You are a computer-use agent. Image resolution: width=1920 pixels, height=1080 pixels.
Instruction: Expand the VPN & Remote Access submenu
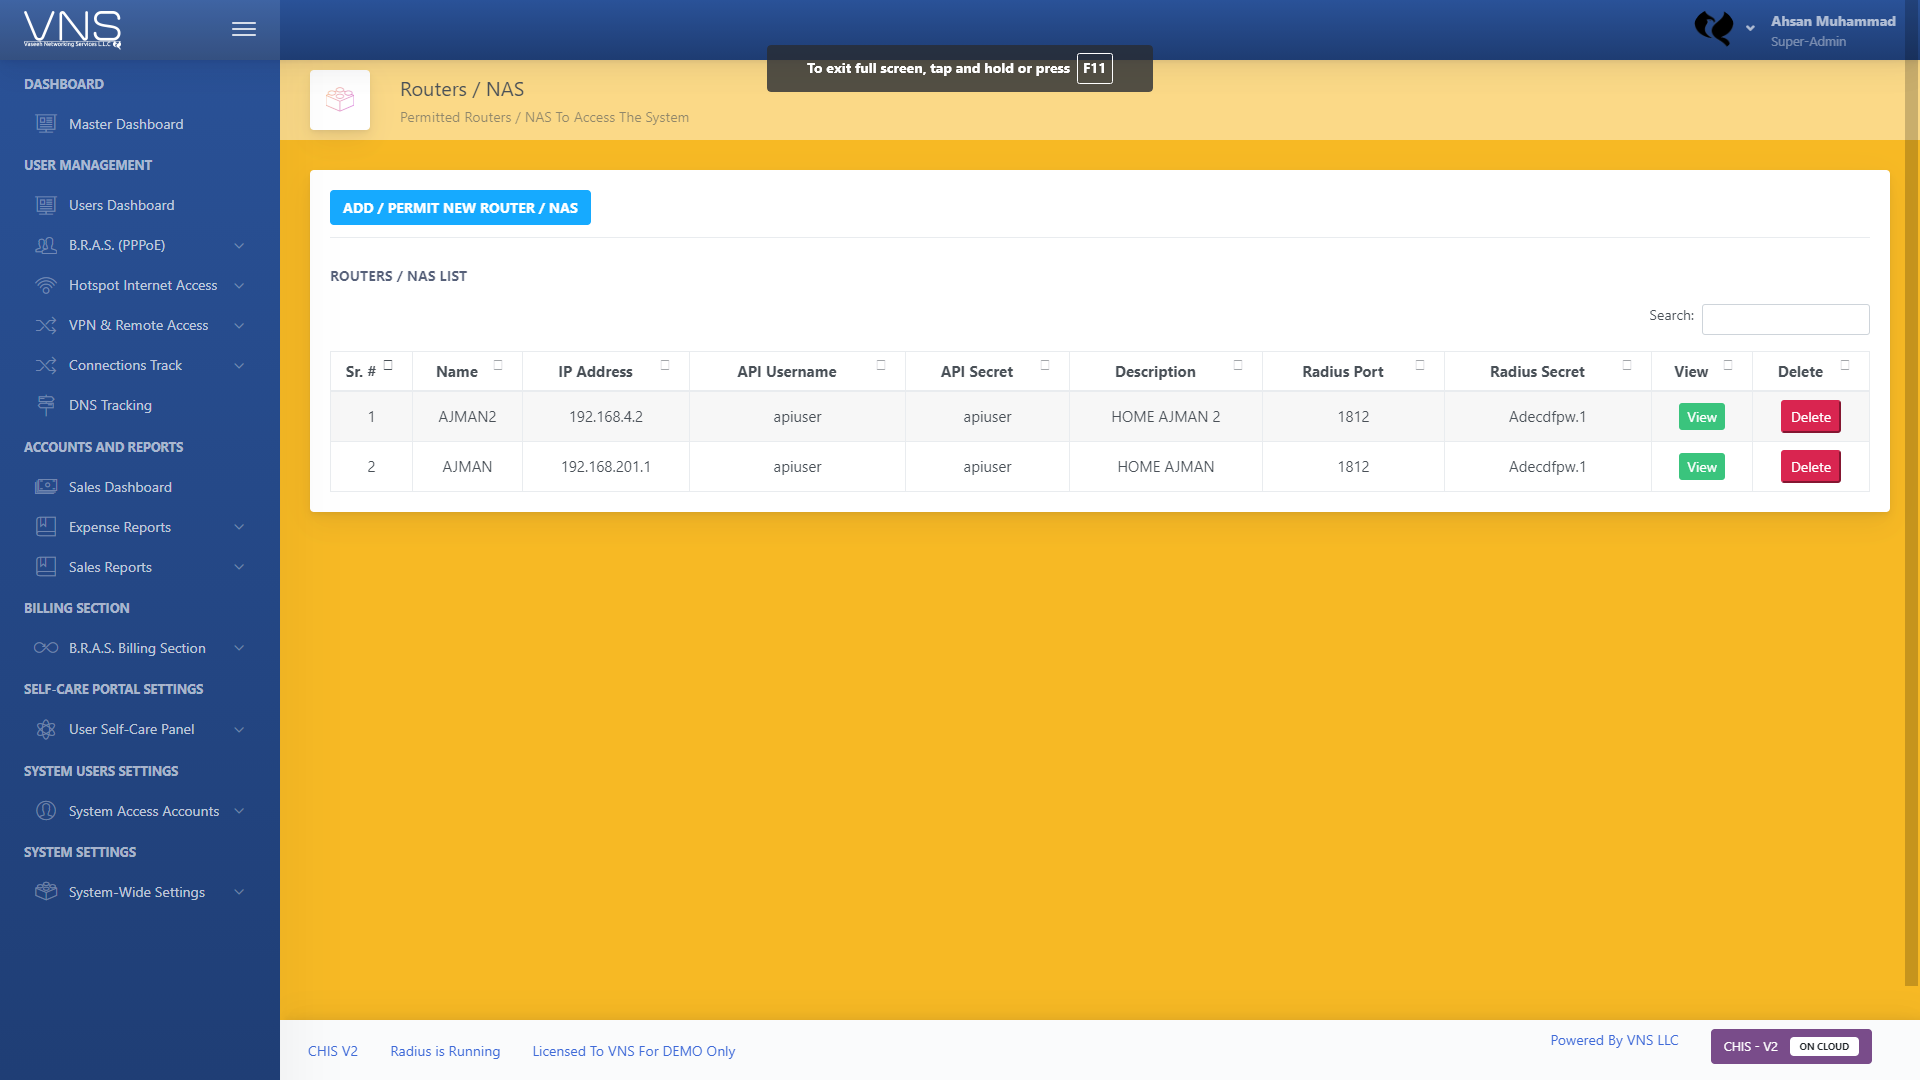coord(239,325)
